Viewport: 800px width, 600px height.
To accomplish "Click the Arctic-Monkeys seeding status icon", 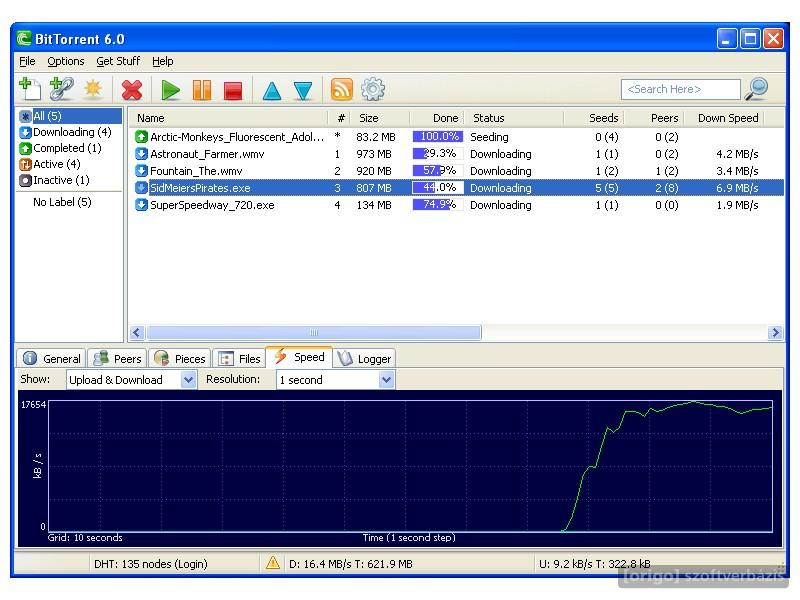I will (141, 137).
